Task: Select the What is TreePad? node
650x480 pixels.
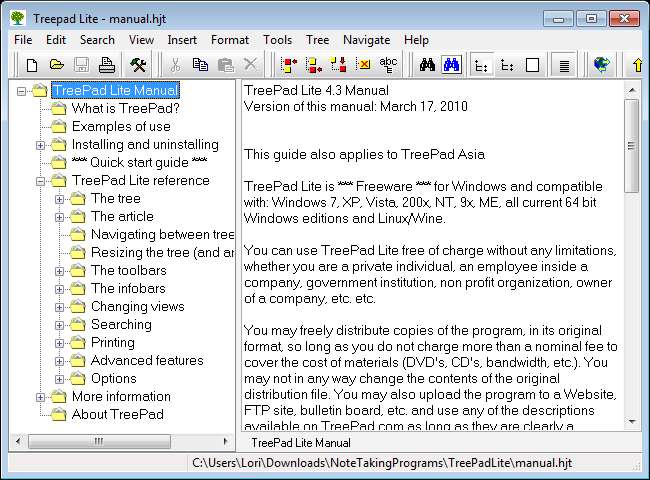Action: click(x=126, y=109)
